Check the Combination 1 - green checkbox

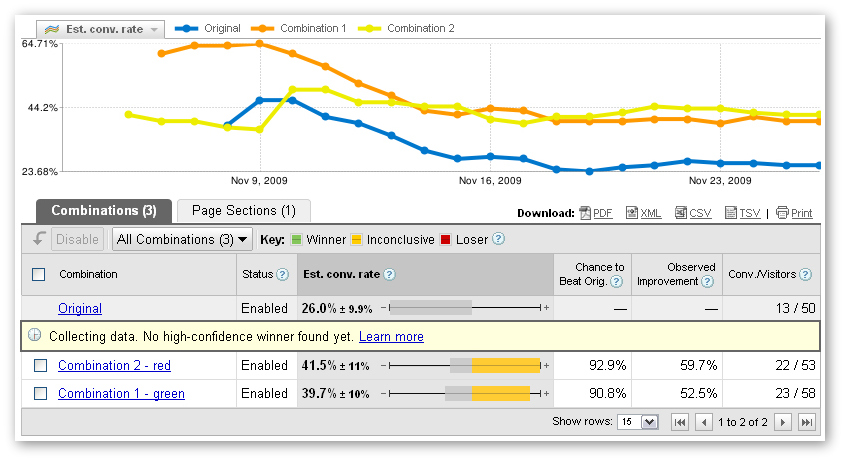coord(41,394)
